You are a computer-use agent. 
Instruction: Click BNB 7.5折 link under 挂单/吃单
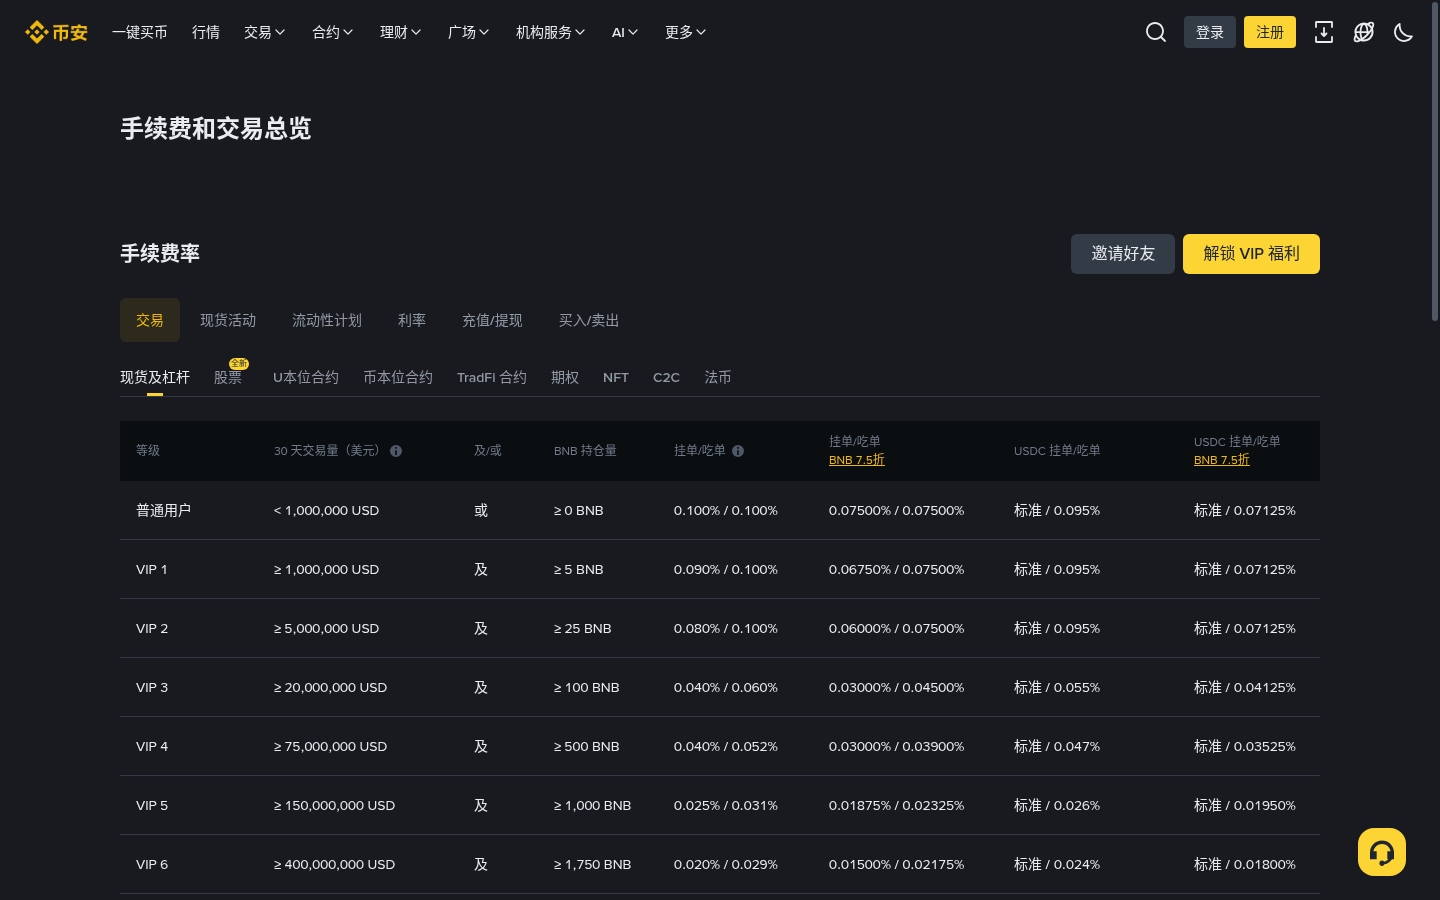[857, 460]
